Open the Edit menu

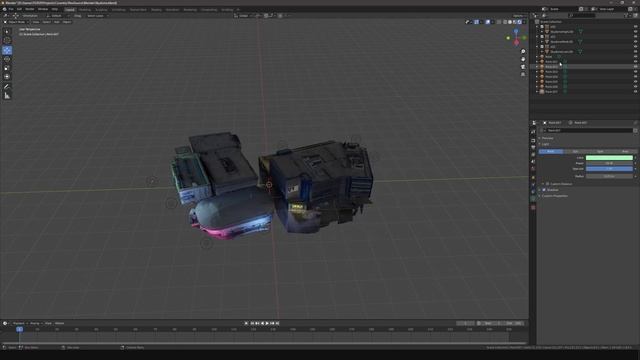[x=19, y=9]
